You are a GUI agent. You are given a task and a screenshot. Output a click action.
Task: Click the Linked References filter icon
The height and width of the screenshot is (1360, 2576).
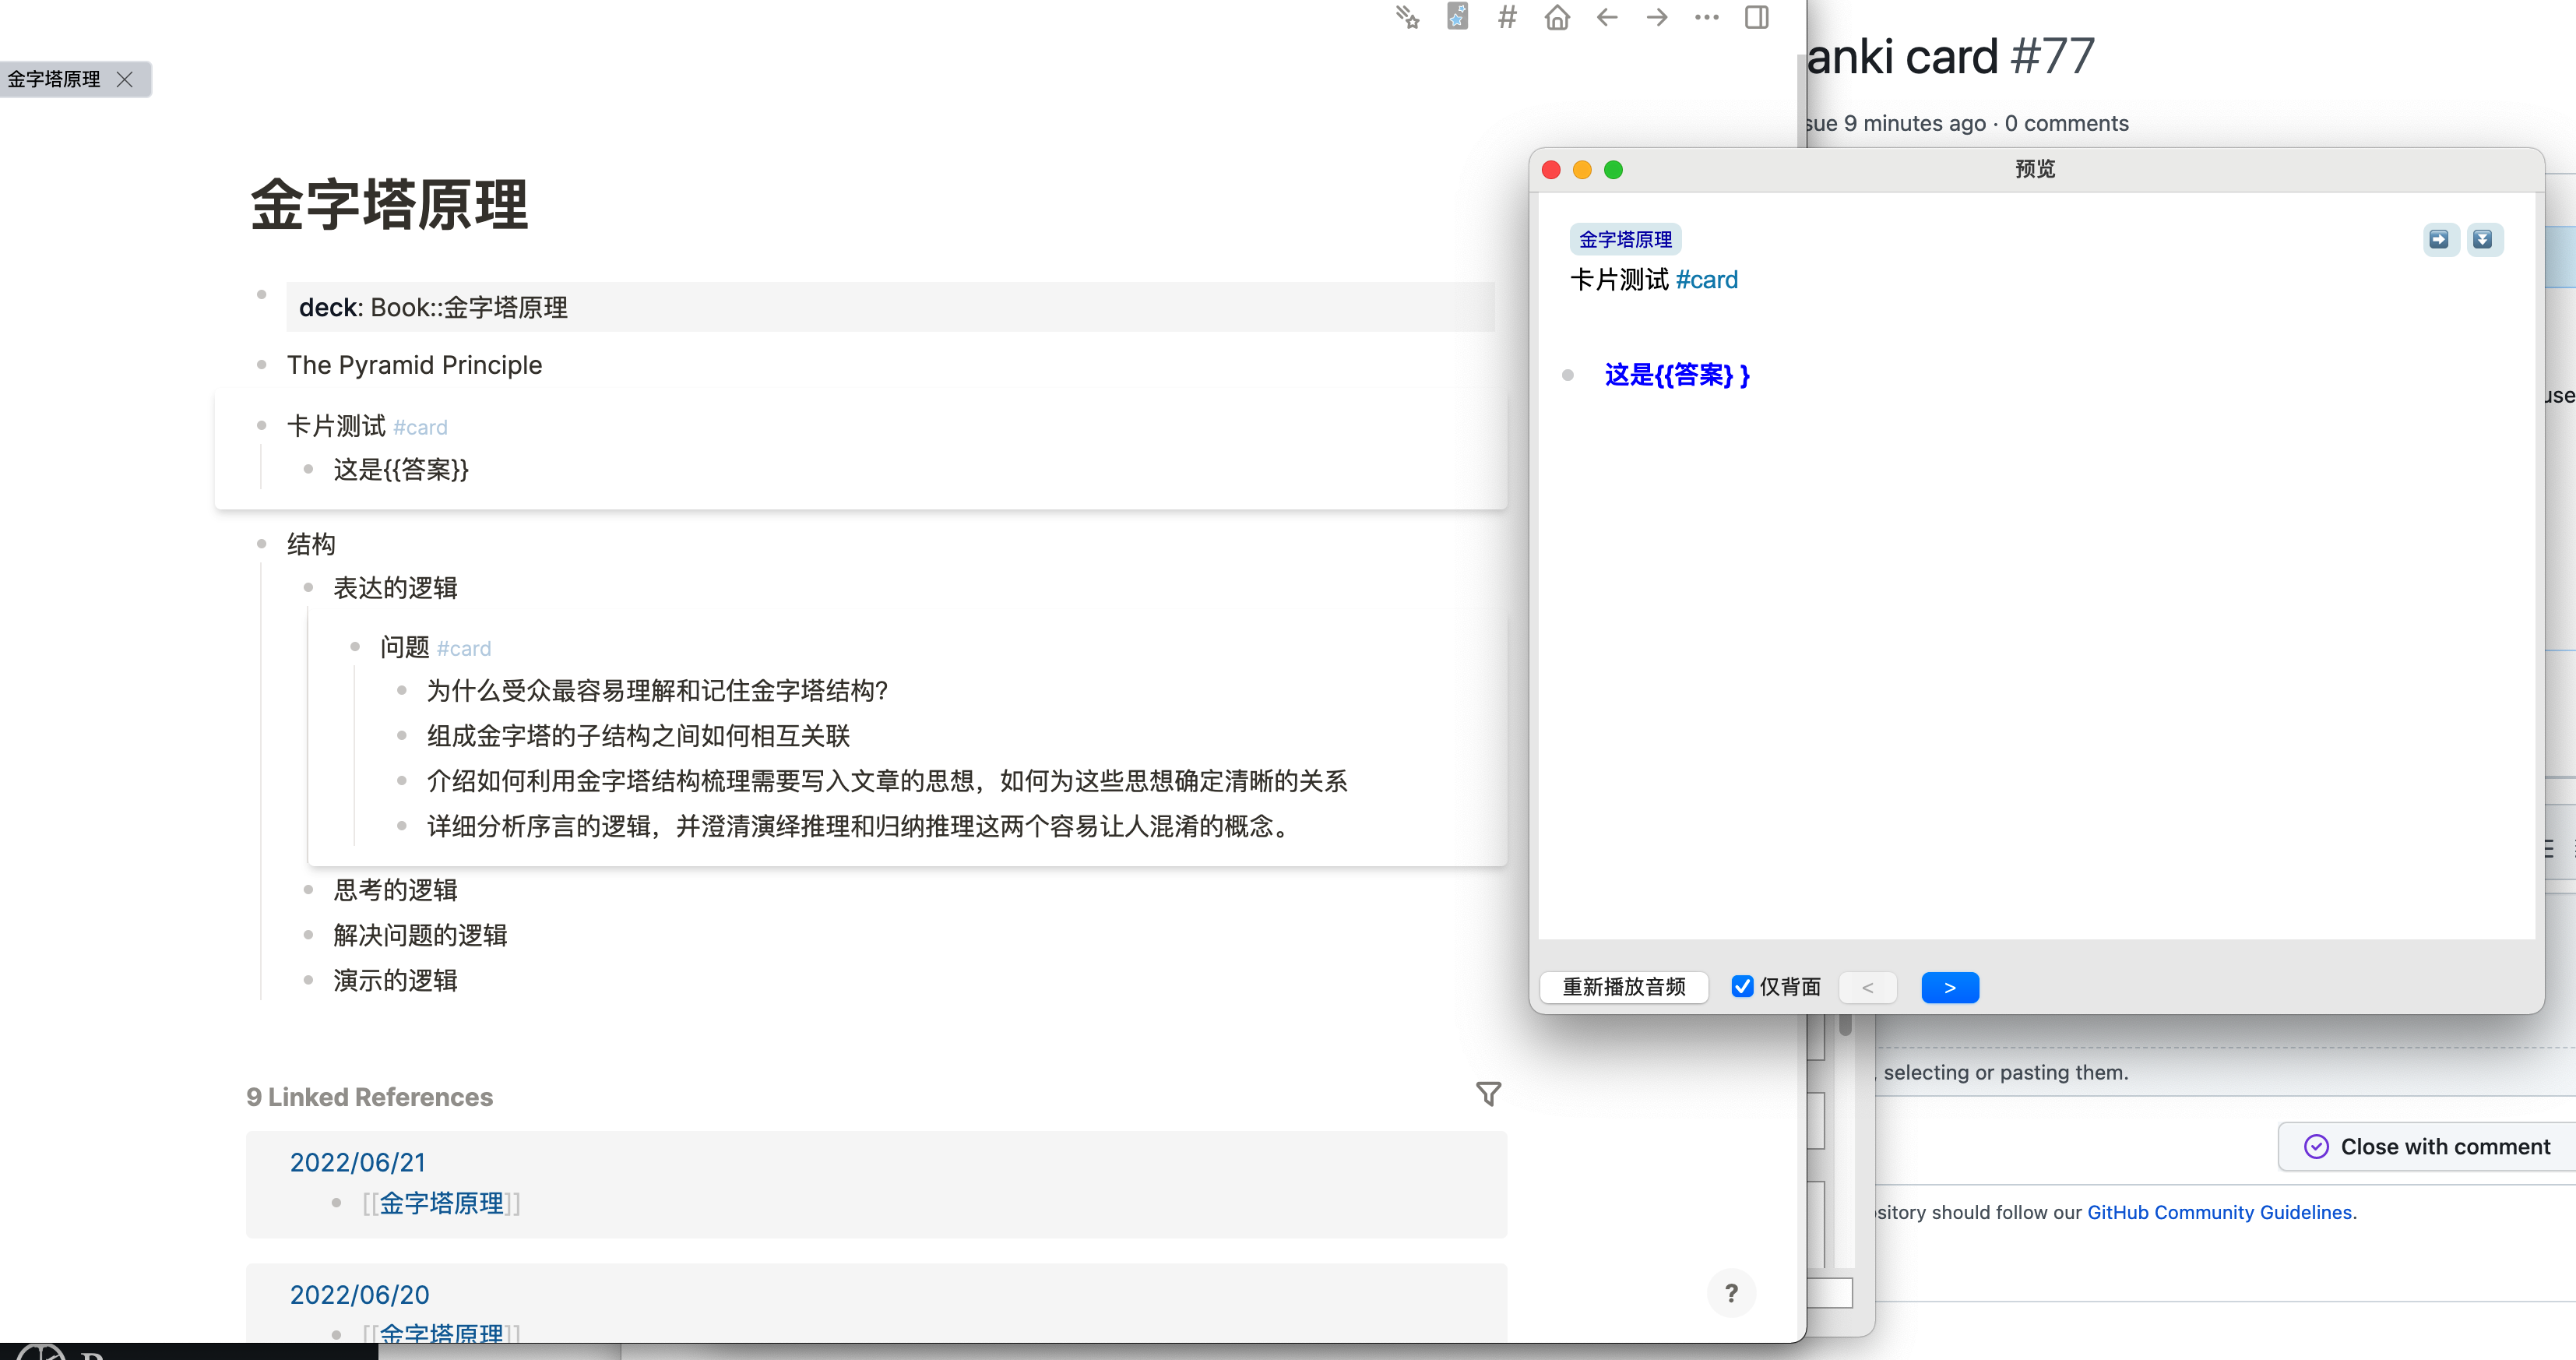tap(1488, 1094)
